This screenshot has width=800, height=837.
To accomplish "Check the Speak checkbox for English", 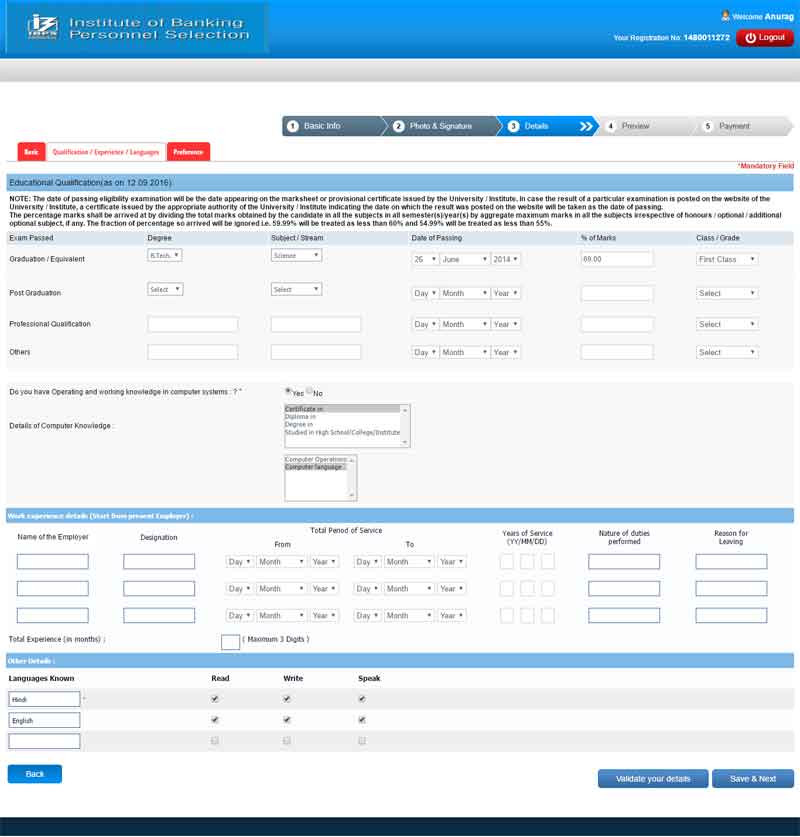I will (362, 720).
